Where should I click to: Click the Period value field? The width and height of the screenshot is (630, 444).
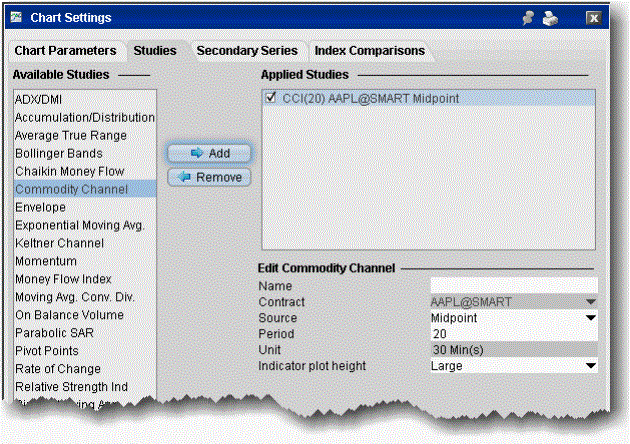tap(512, 334)
